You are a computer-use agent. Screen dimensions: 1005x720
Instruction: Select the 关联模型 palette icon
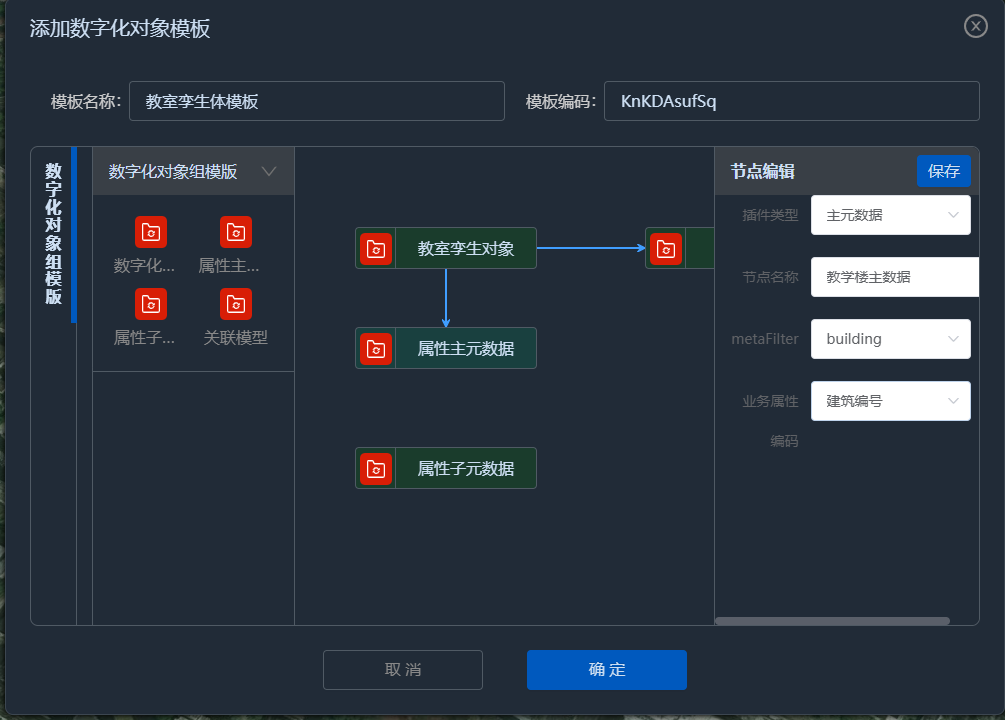click(236, 304)
